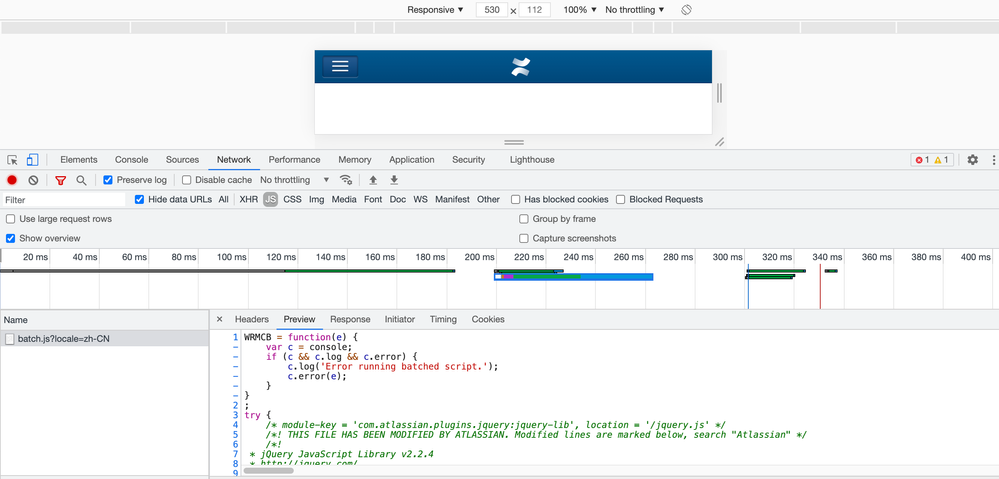Stop recording network log
This screenshot has height=479, width=999.
(11, 180)
